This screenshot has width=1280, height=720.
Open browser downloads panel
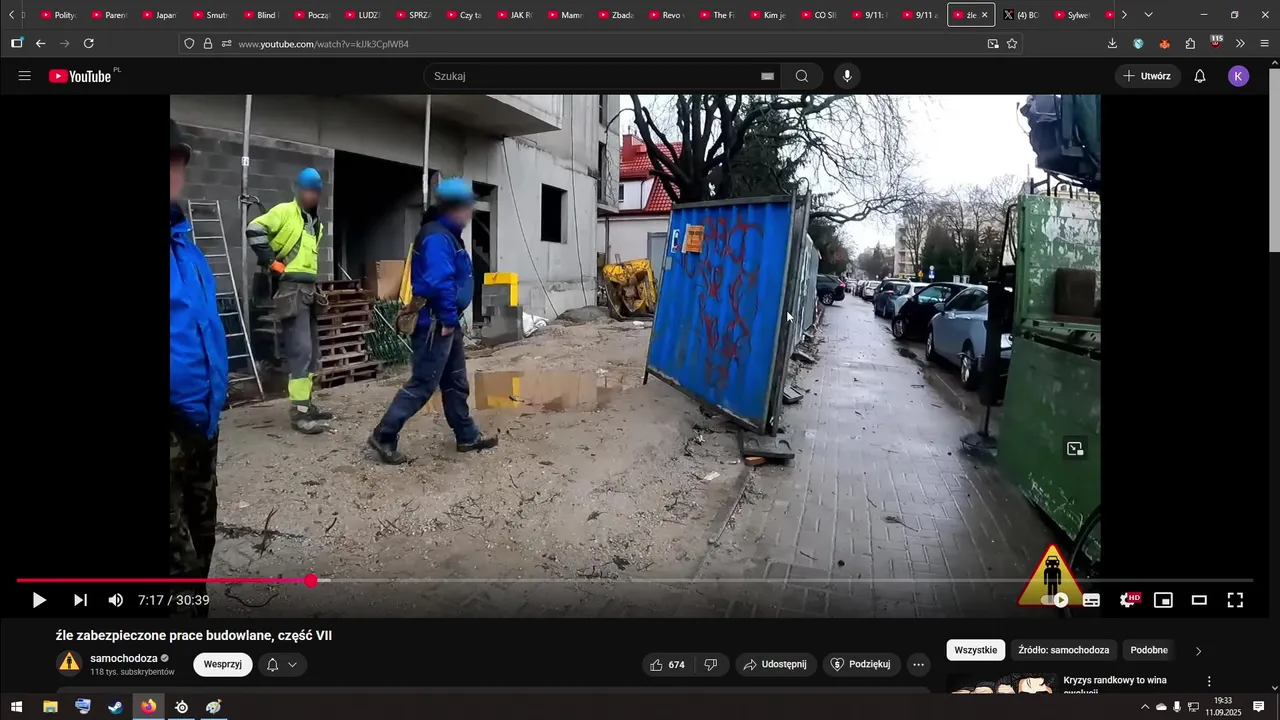1112,43
